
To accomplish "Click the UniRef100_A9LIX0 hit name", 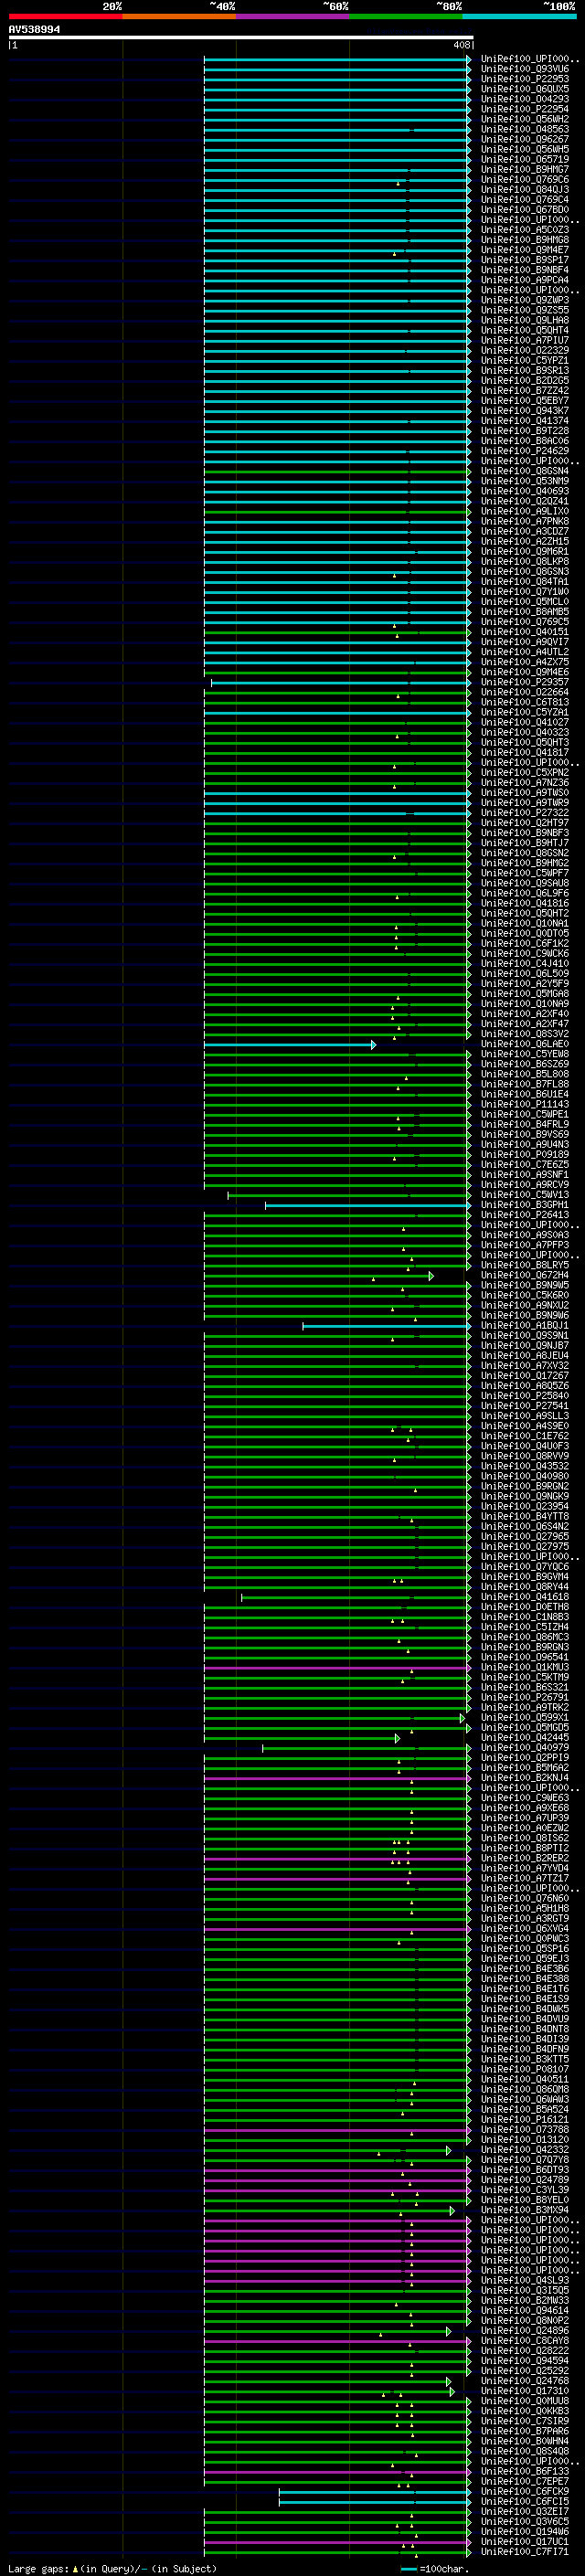I will (x=525, y=511).
